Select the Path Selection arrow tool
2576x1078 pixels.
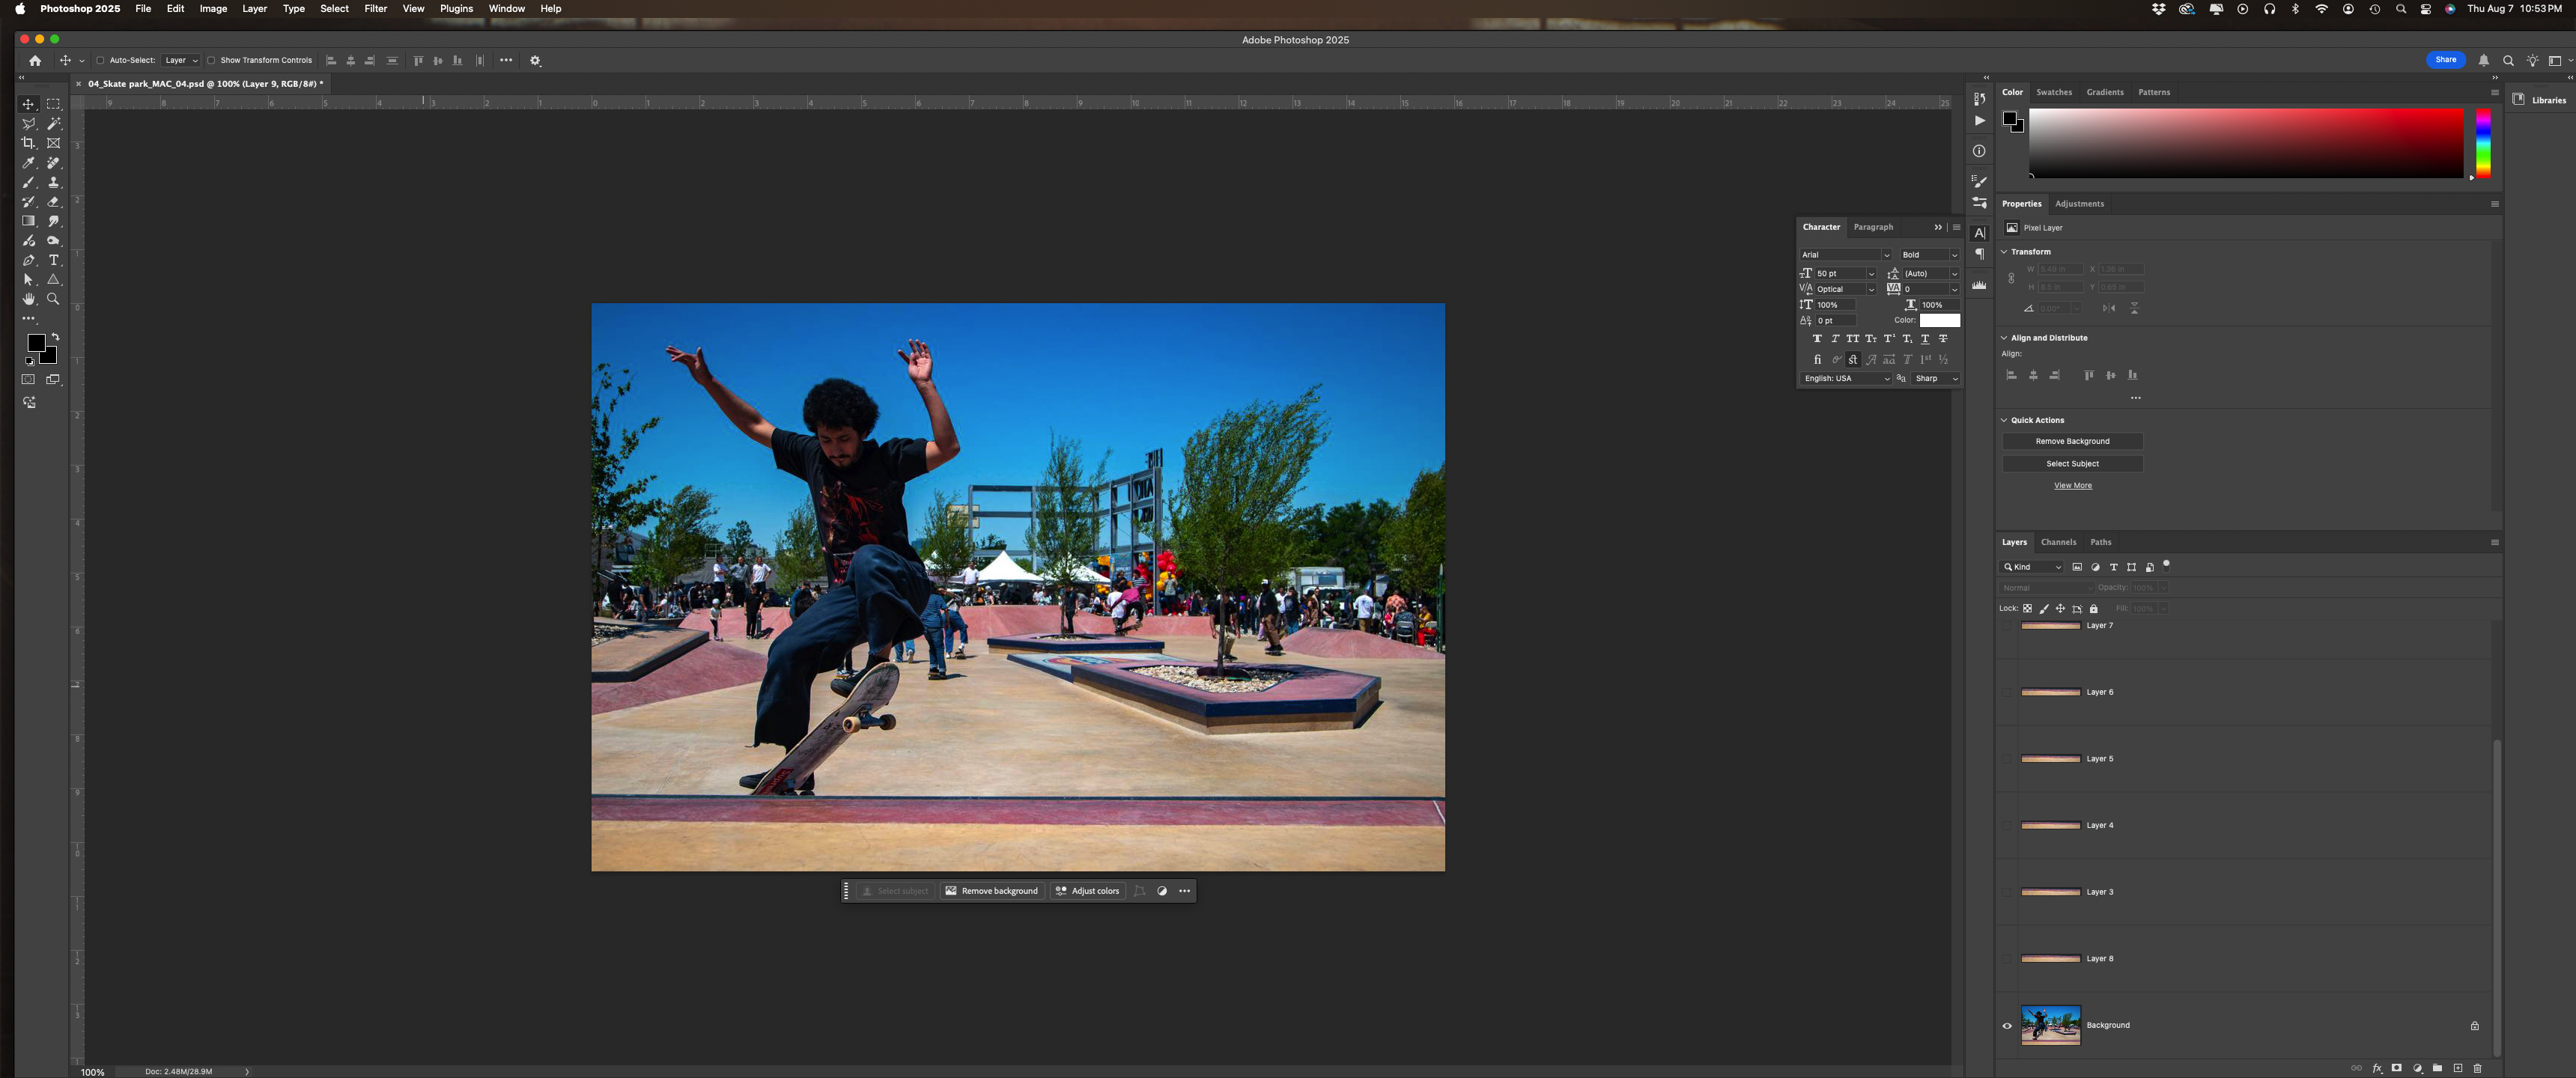(x=28, y=280)
